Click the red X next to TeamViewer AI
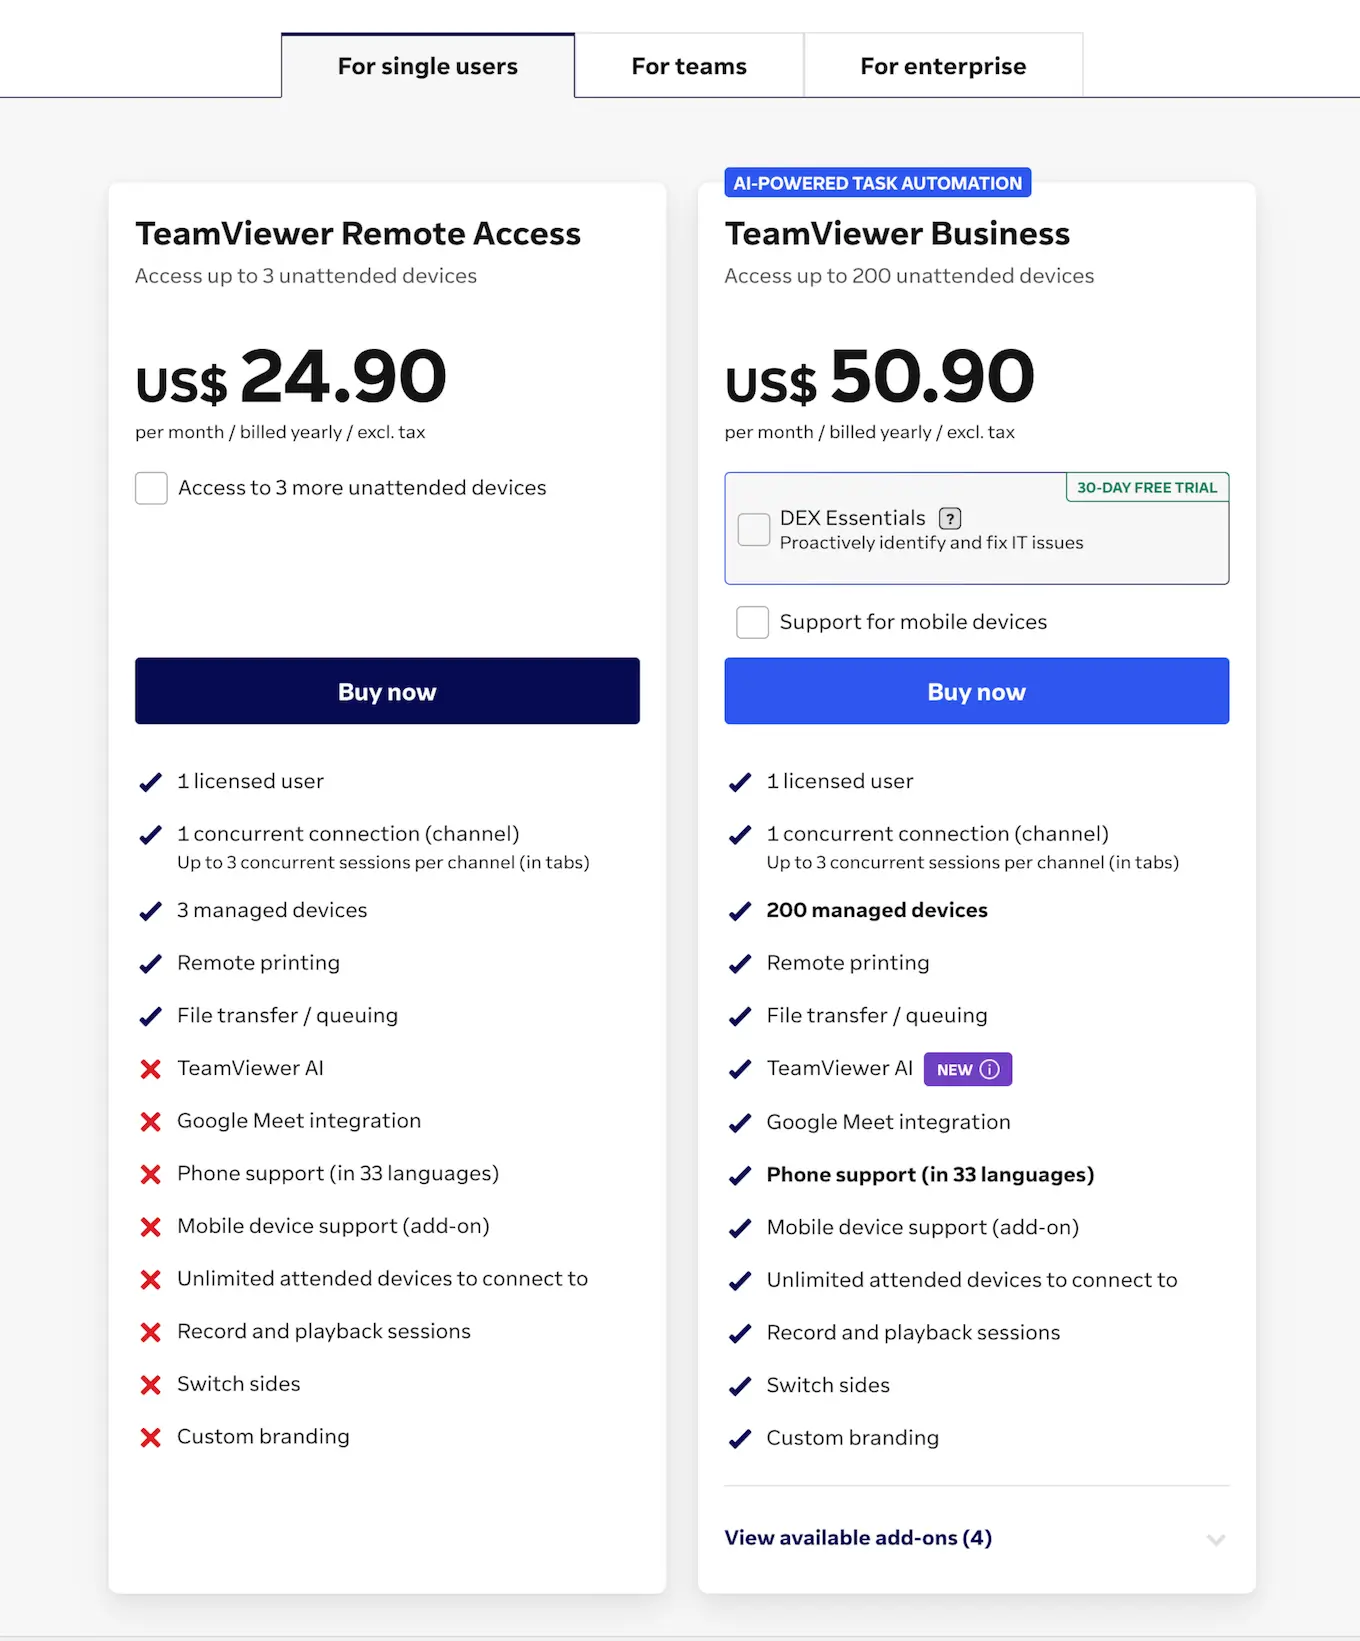Screen dimensions: 1360x1641 click(151, 1069)
